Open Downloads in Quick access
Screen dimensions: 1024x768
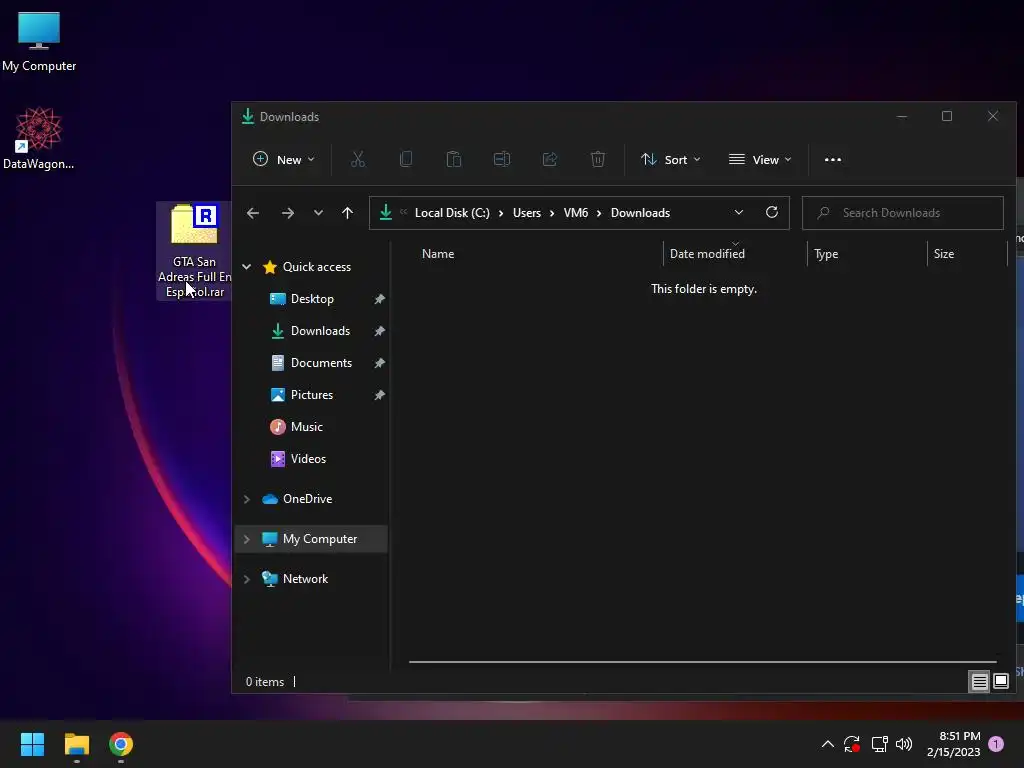320,331
